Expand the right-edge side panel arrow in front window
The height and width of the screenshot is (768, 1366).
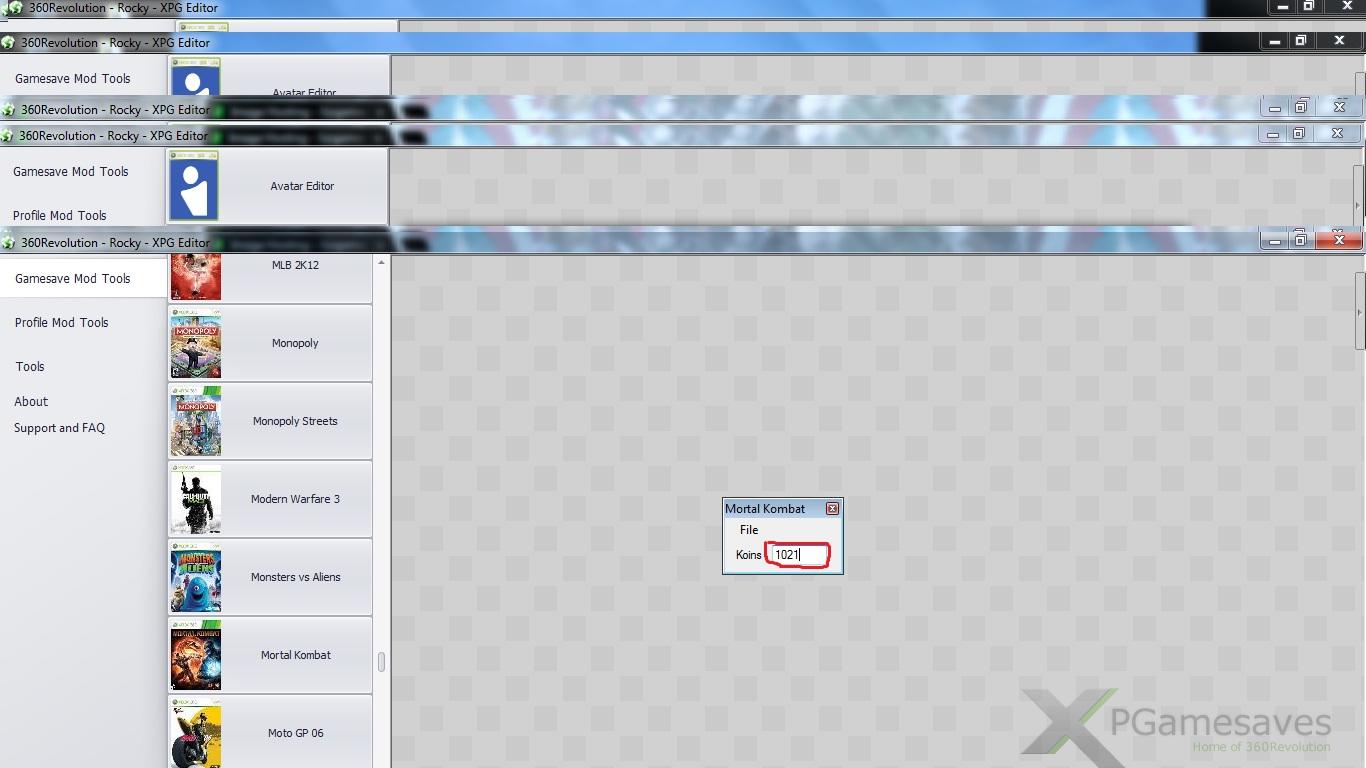pyautogui.click(x=1359, y=312)
